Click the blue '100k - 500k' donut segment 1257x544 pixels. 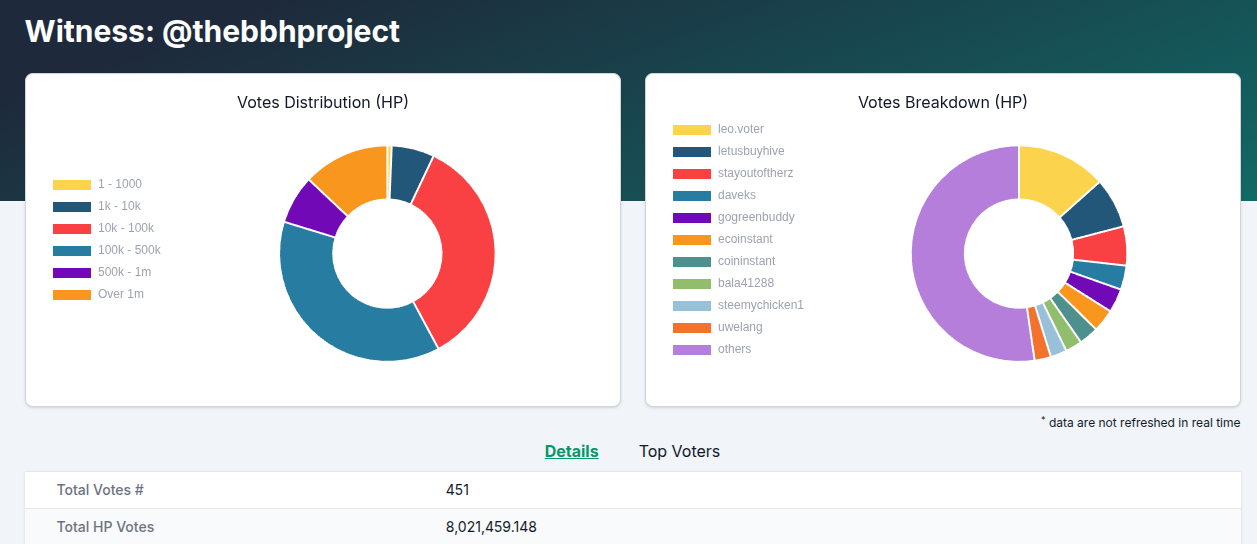pyautogui.click(x=340, y=310)
